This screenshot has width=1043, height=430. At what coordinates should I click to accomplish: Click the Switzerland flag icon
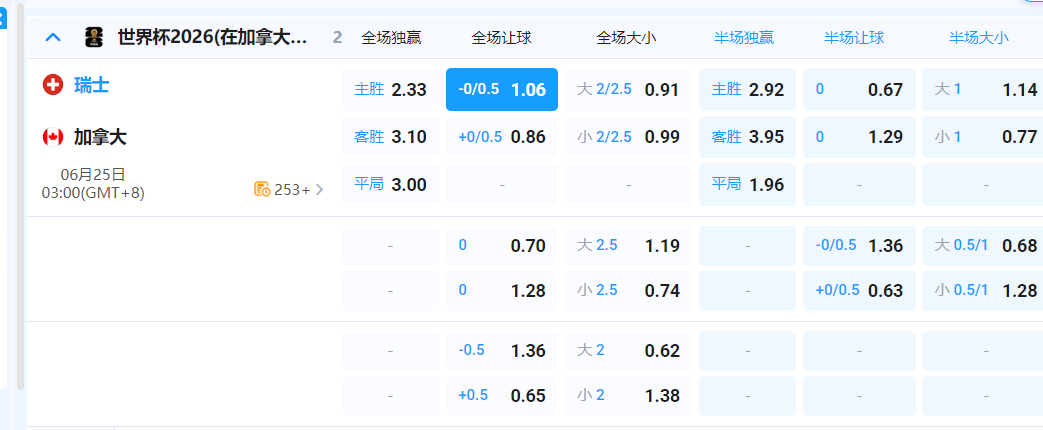[53, 85]
